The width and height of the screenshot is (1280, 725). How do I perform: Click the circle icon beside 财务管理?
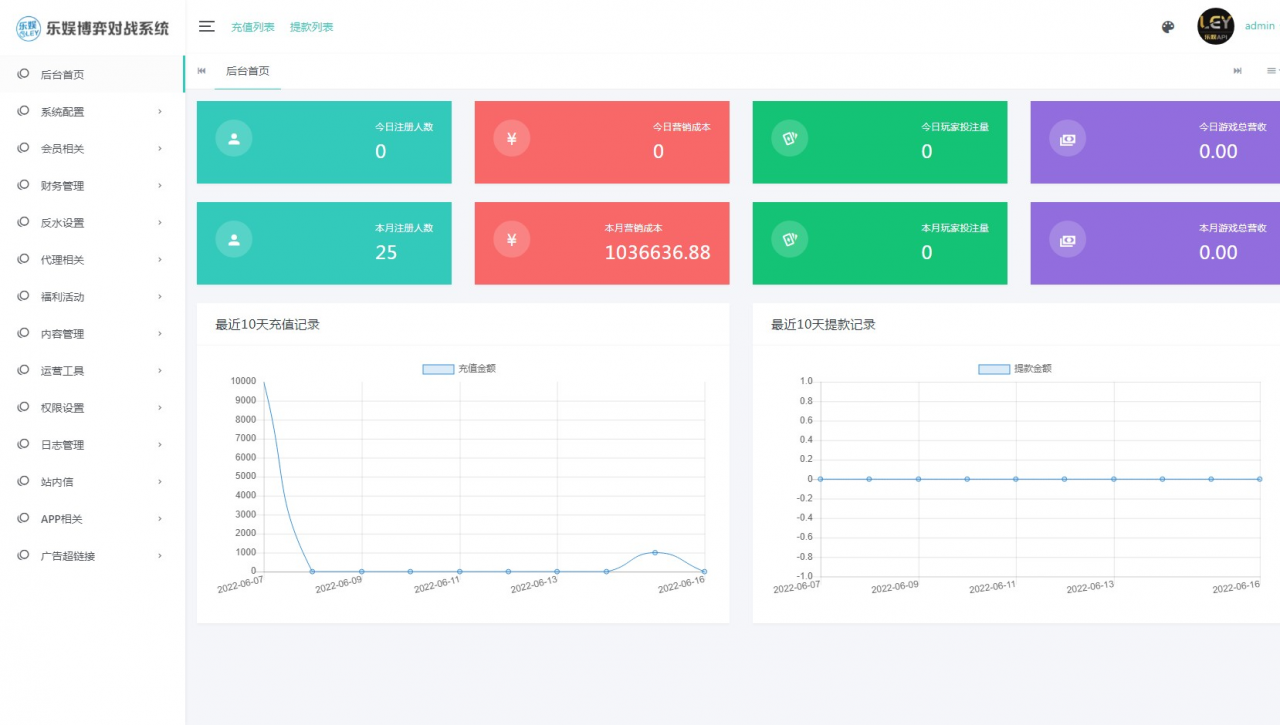(x=23, y=185)
